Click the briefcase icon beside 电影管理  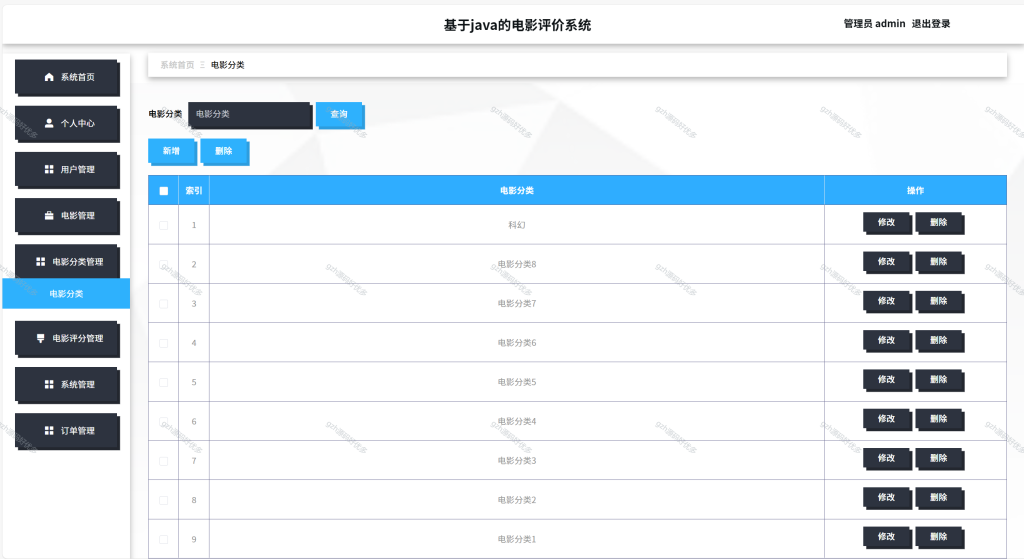click(x=49, y=216)
